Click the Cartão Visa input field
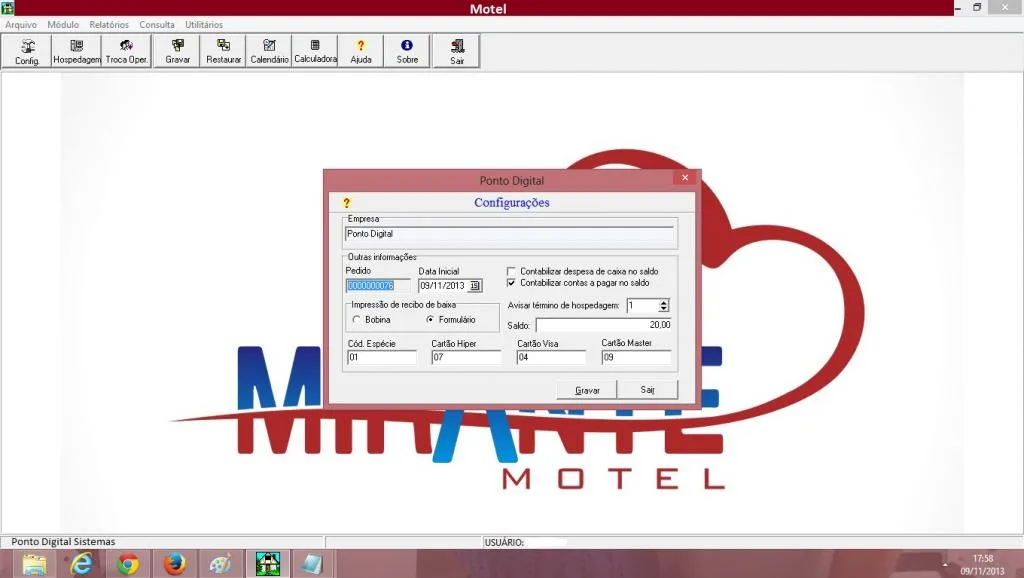Image resolution: width=1024 pixels, height=578 pixels. click(551, 357)
